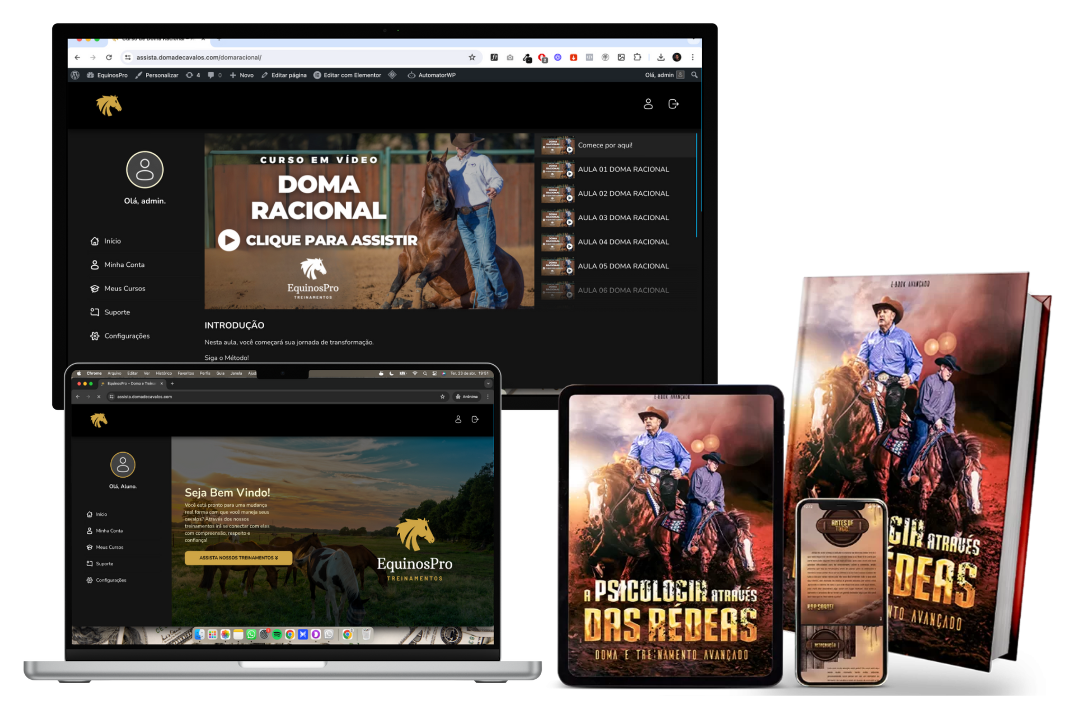This screenshot has width=1080, height=703.
Task: Click the Novo item in admin bar
Action: [x=242, y=75]
